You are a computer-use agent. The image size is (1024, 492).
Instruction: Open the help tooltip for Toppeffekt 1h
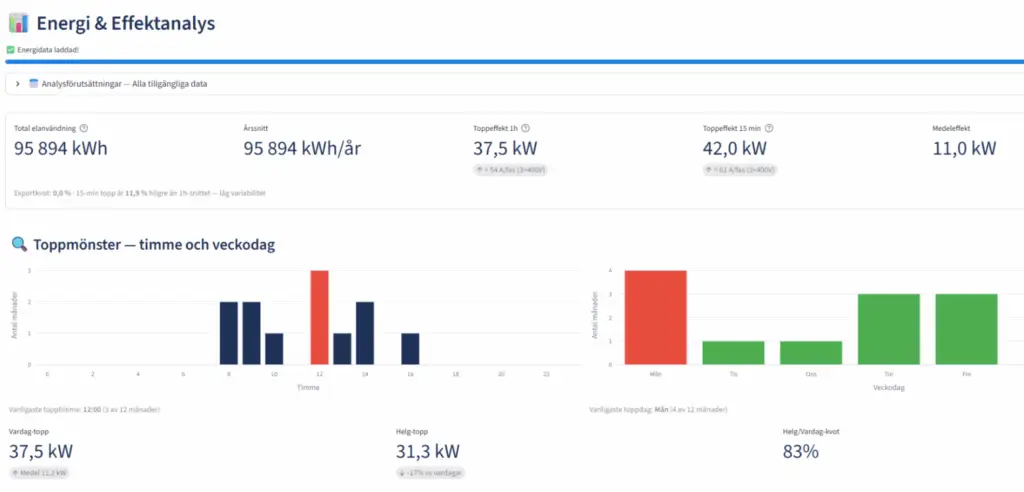526,128
